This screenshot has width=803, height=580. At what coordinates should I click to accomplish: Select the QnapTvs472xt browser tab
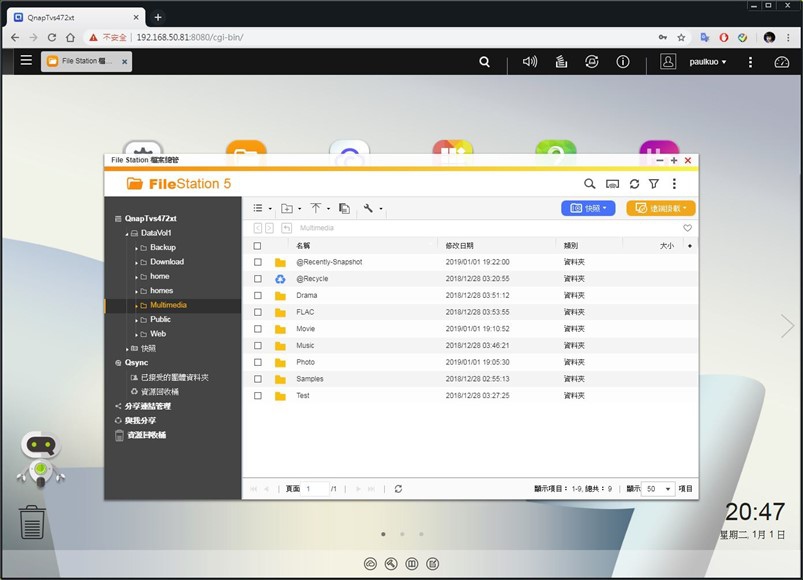(x=75, y=17)
